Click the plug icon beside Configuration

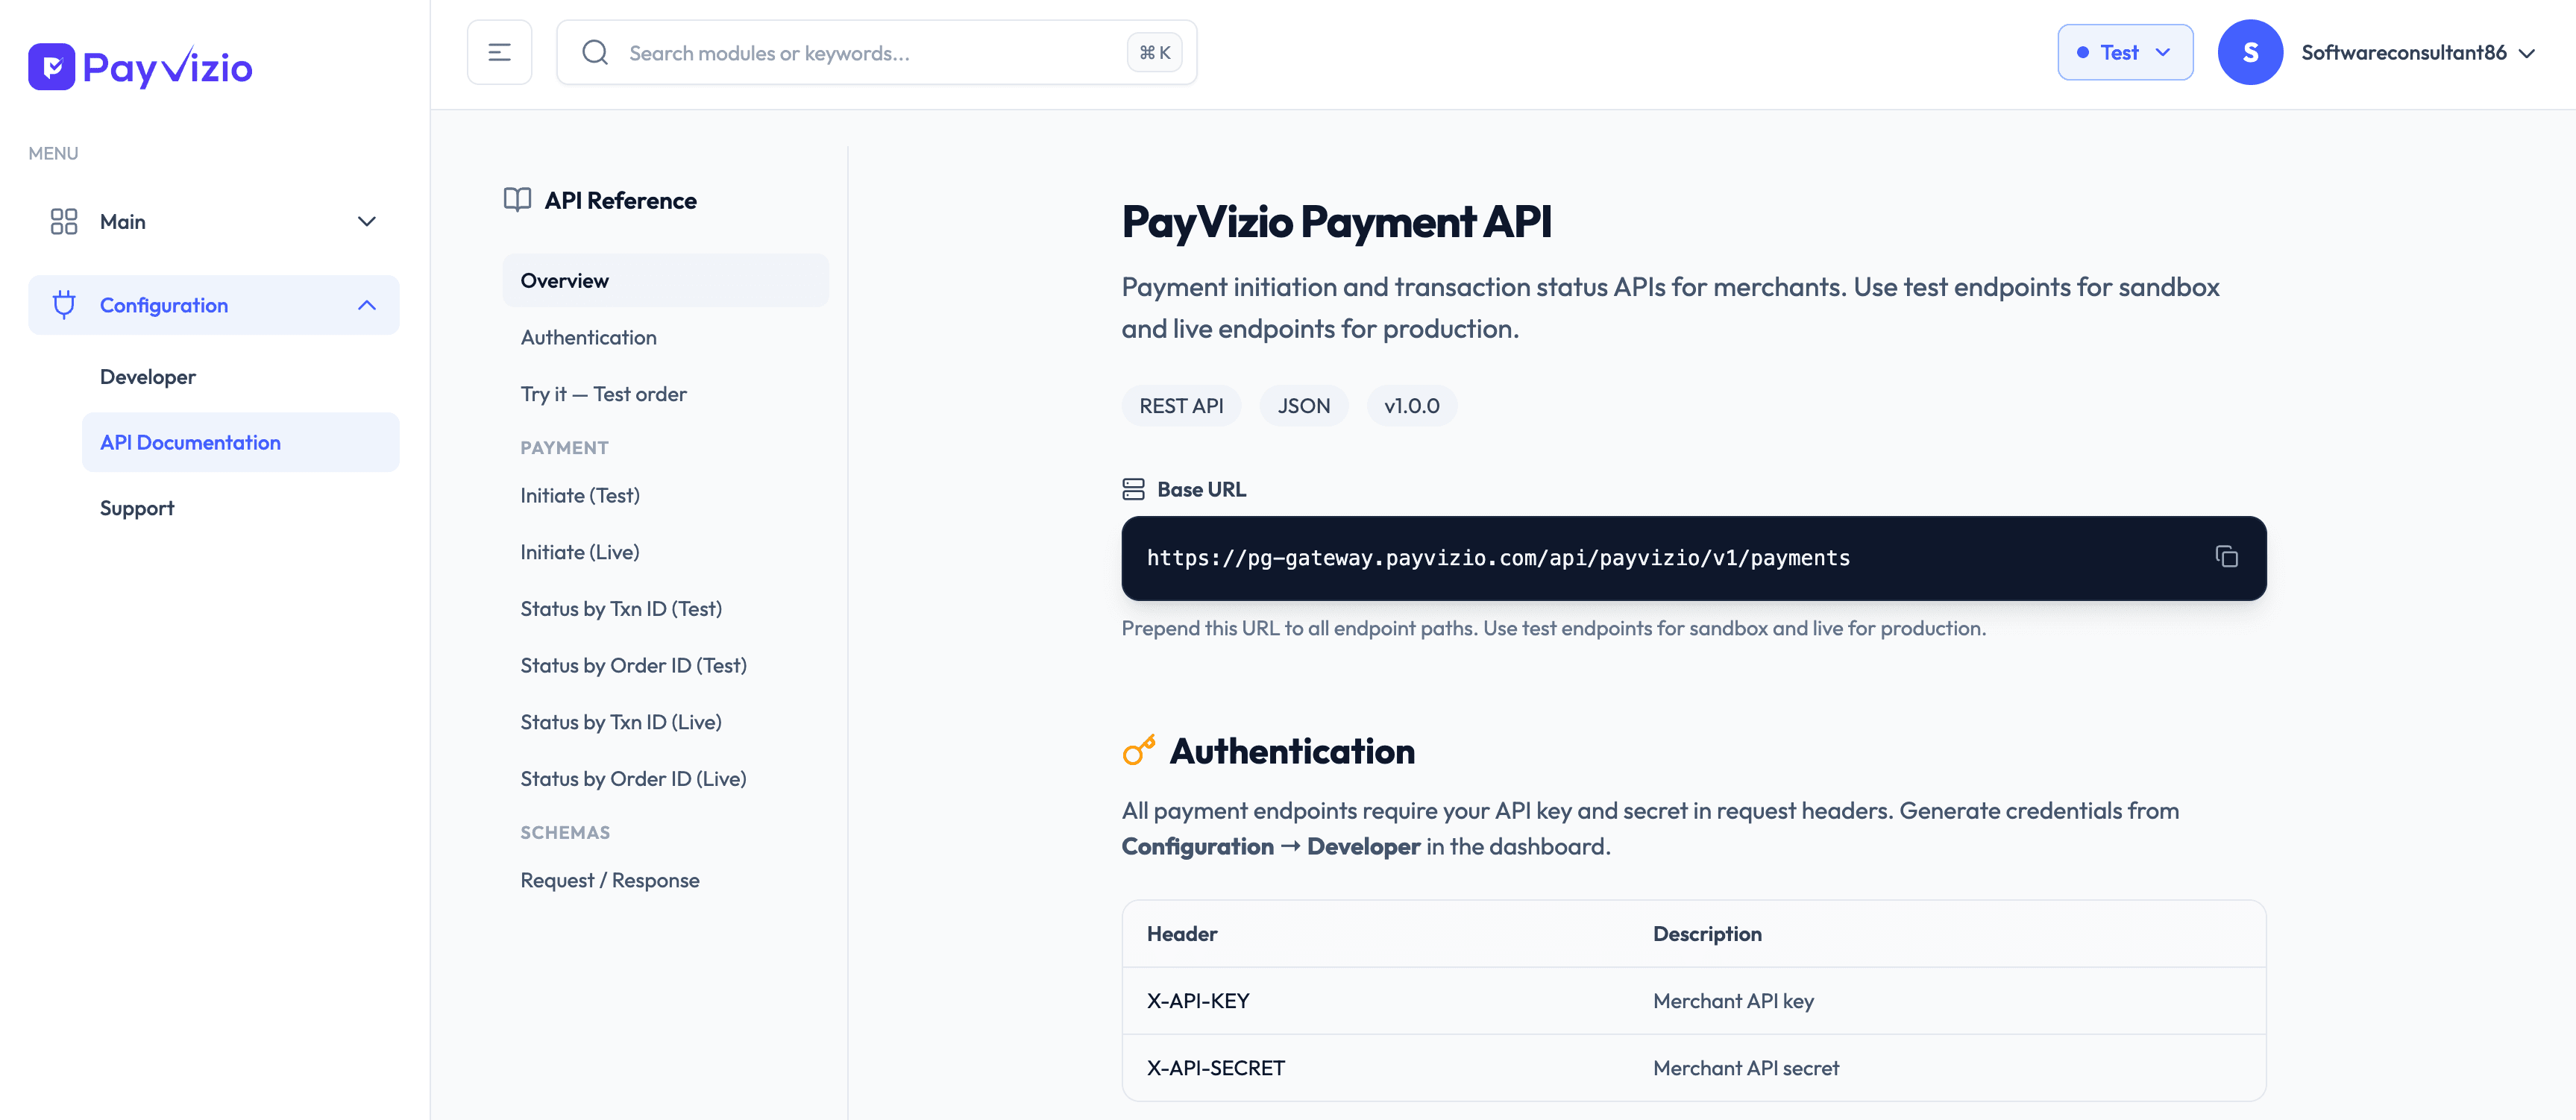click(63, 305)
